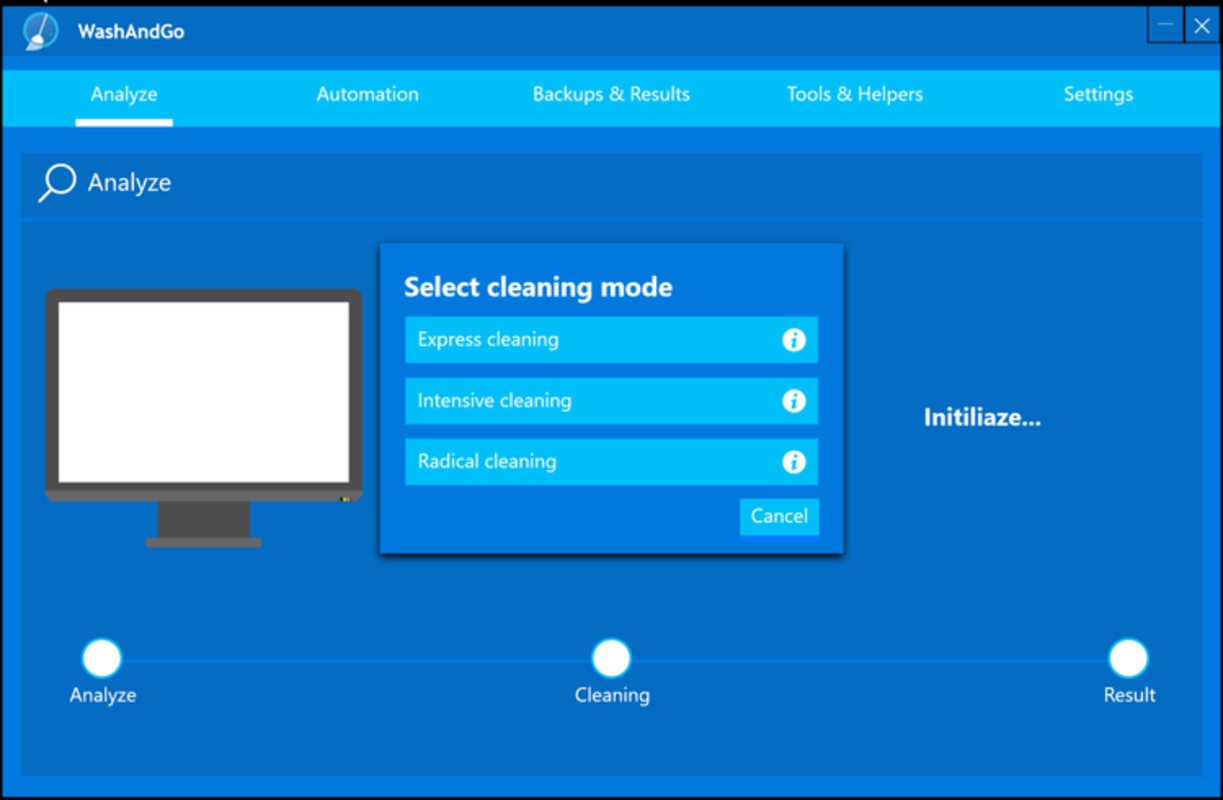Image resolution: width=1223 pixels, height=800 pixels.
Task: Choose Express cleaning mode
Action: click(611, 340)
